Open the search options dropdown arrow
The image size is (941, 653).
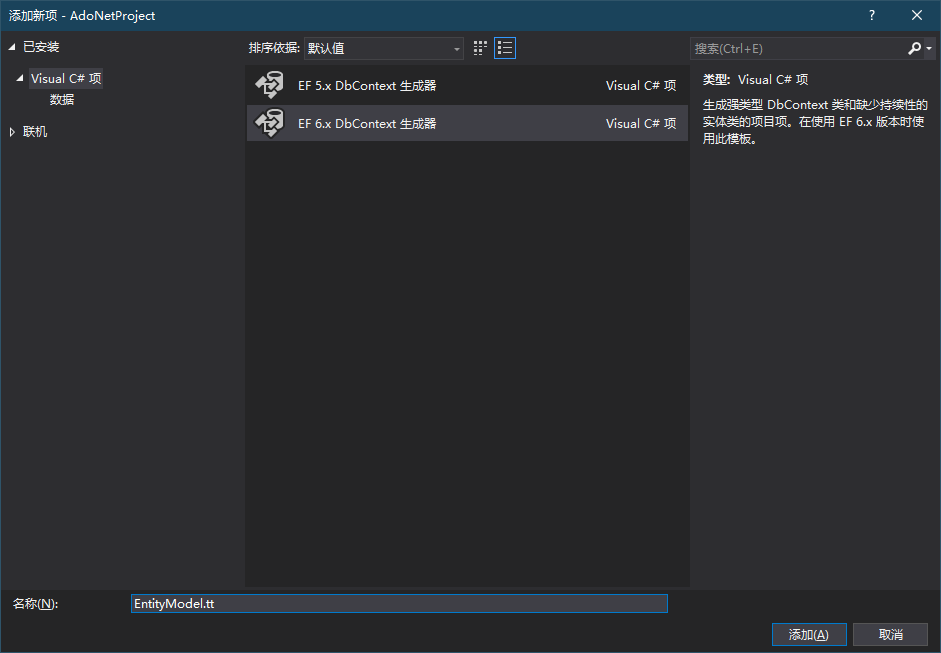click(929, 48)
